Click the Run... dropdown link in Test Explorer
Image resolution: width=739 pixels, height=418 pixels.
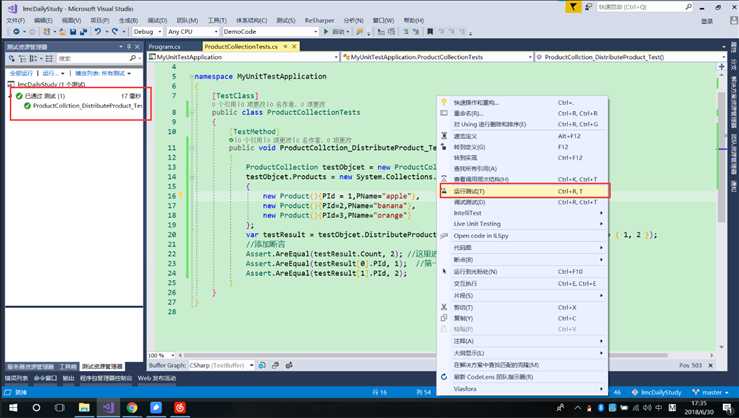53,74
